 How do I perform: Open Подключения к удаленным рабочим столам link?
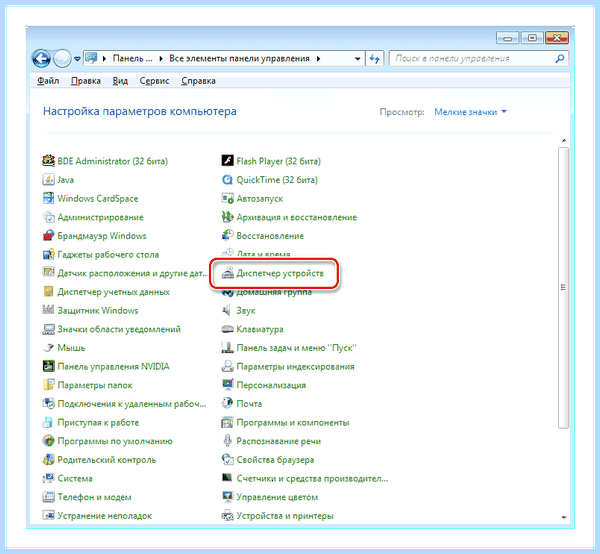[x=132, y=404]
